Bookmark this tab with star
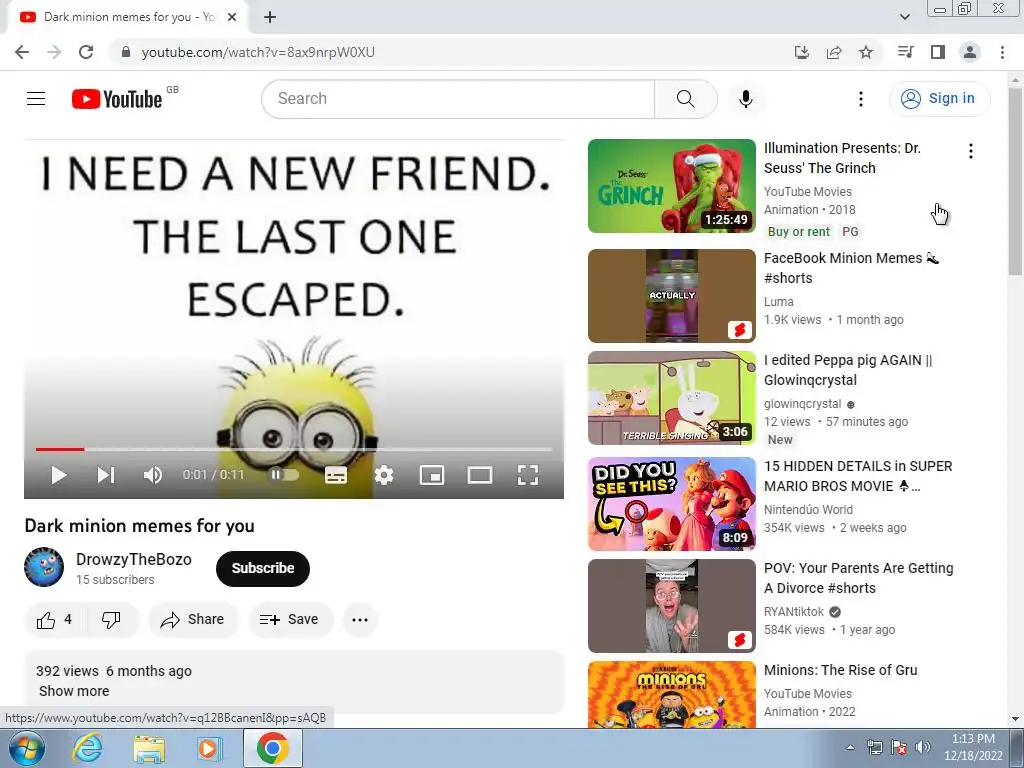 [x=866, y=52]
